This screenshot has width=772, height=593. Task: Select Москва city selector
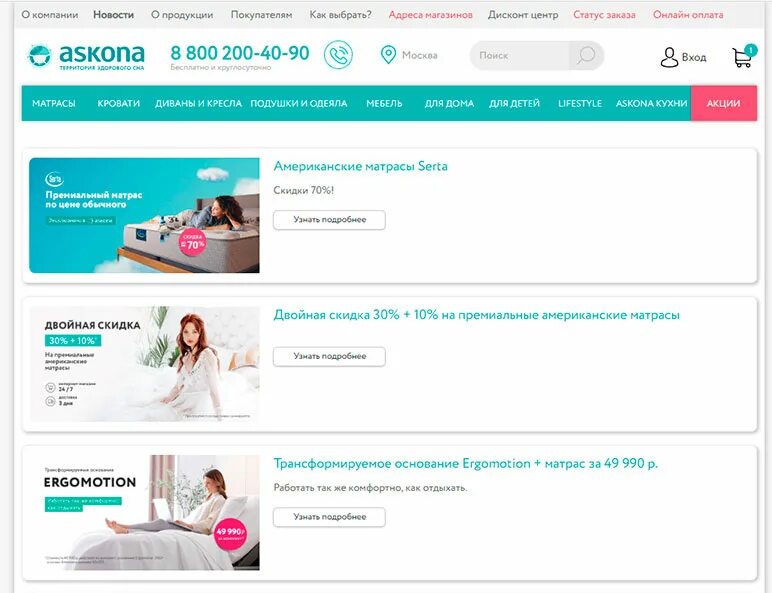click(x=419, y=55)
